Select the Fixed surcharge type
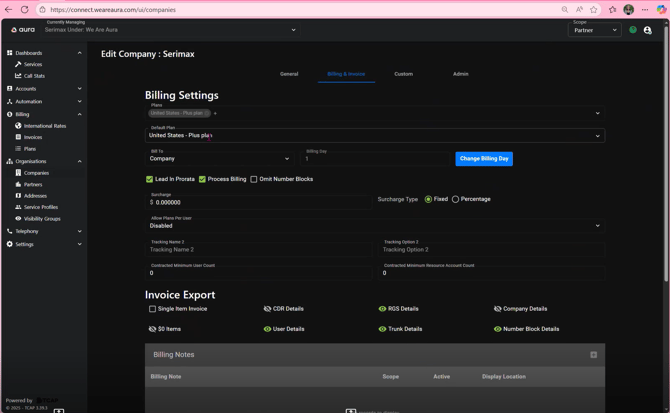The image size is (670, 413). (428, 199)
